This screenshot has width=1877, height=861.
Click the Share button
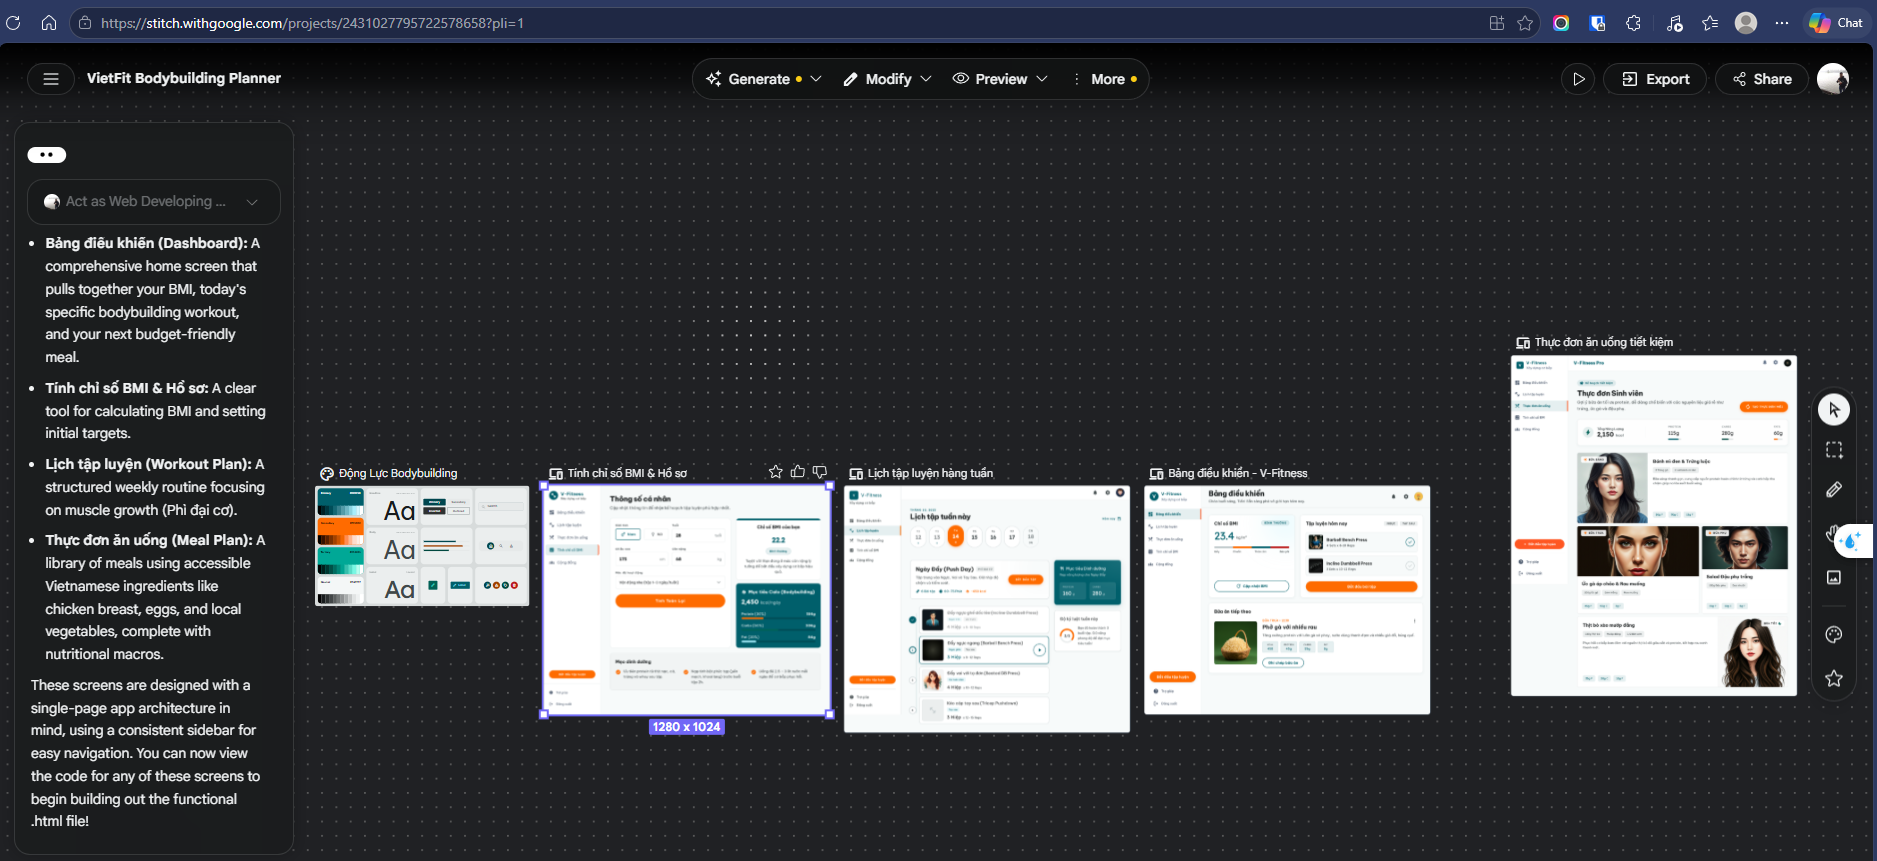[x=1762, y=79]
